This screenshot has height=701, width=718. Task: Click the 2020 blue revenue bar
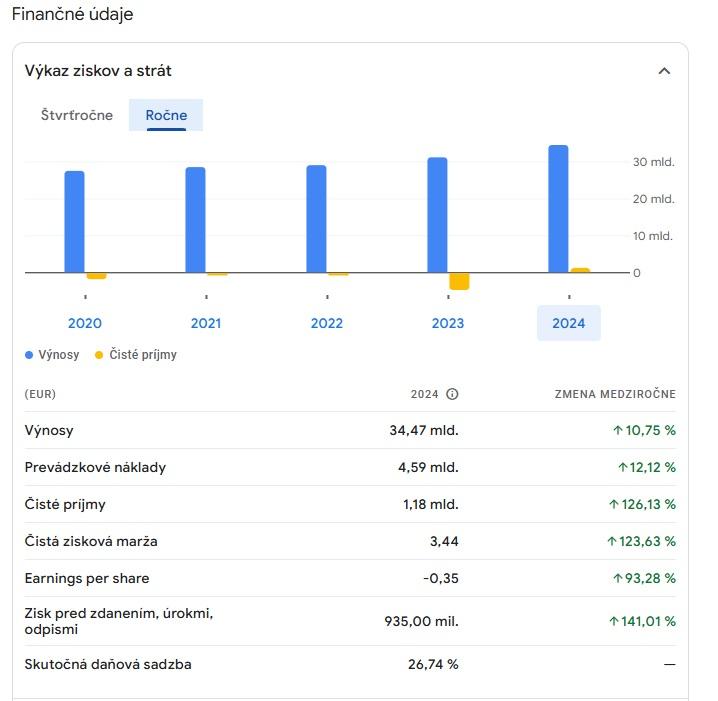[74, 221]
